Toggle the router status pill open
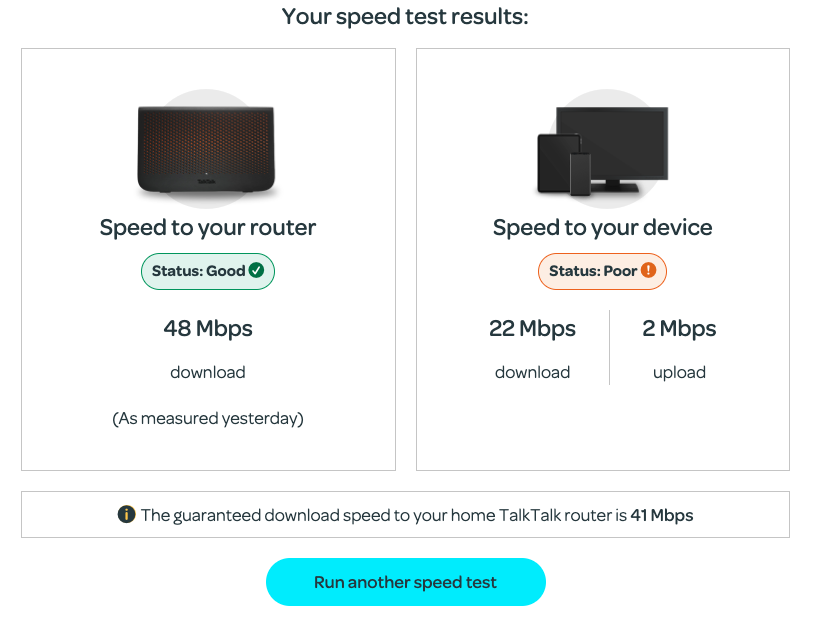 [x=207, y=270]
